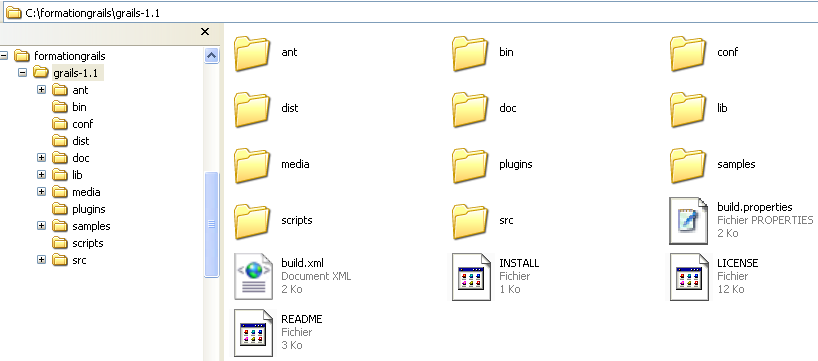Click the build.xml file name label
Image resolution: width=818 pixels, height=361 pixels.
pos(302,263)
